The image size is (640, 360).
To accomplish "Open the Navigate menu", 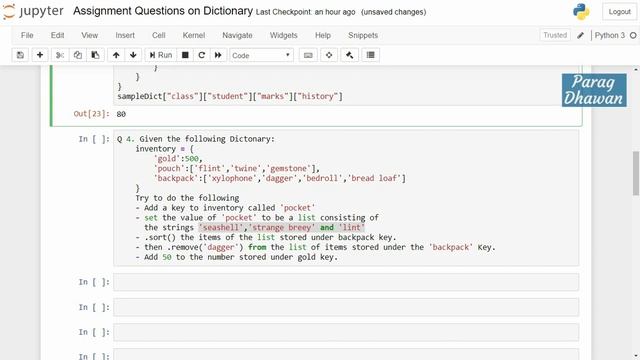I will pyautogui.click(x=237, y=36).
